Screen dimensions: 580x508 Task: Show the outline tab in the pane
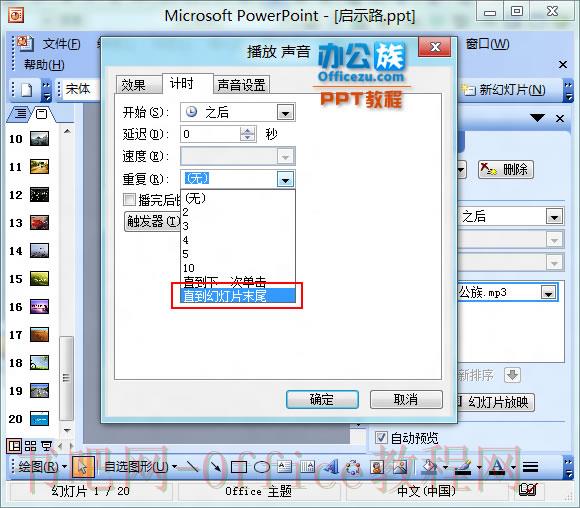pos(21,113)
